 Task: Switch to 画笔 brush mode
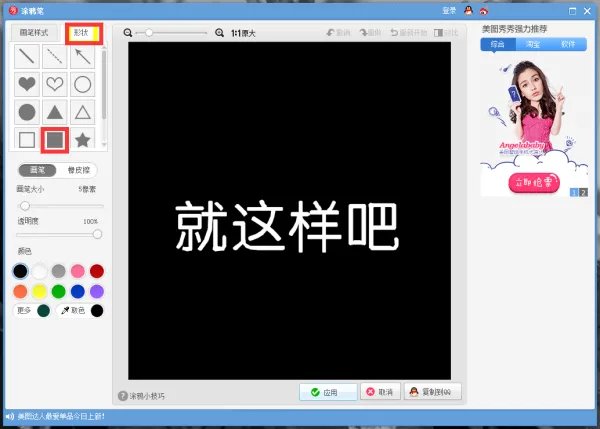(37, 170)
